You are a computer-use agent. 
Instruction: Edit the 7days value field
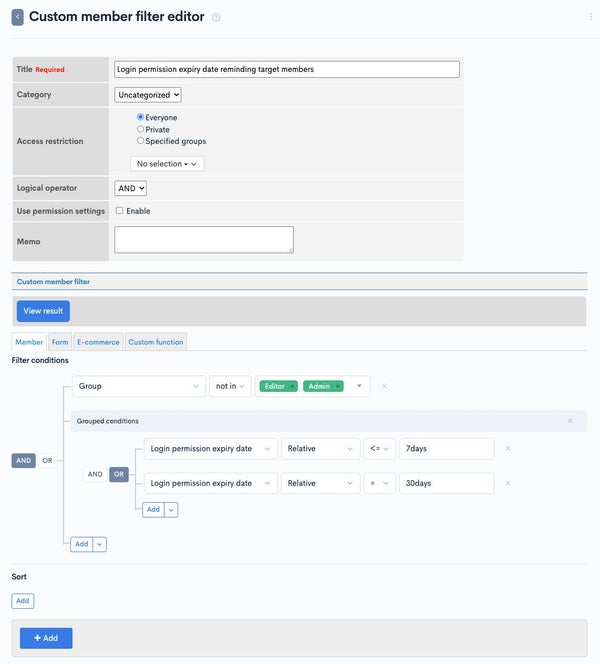tap(446, 449)
